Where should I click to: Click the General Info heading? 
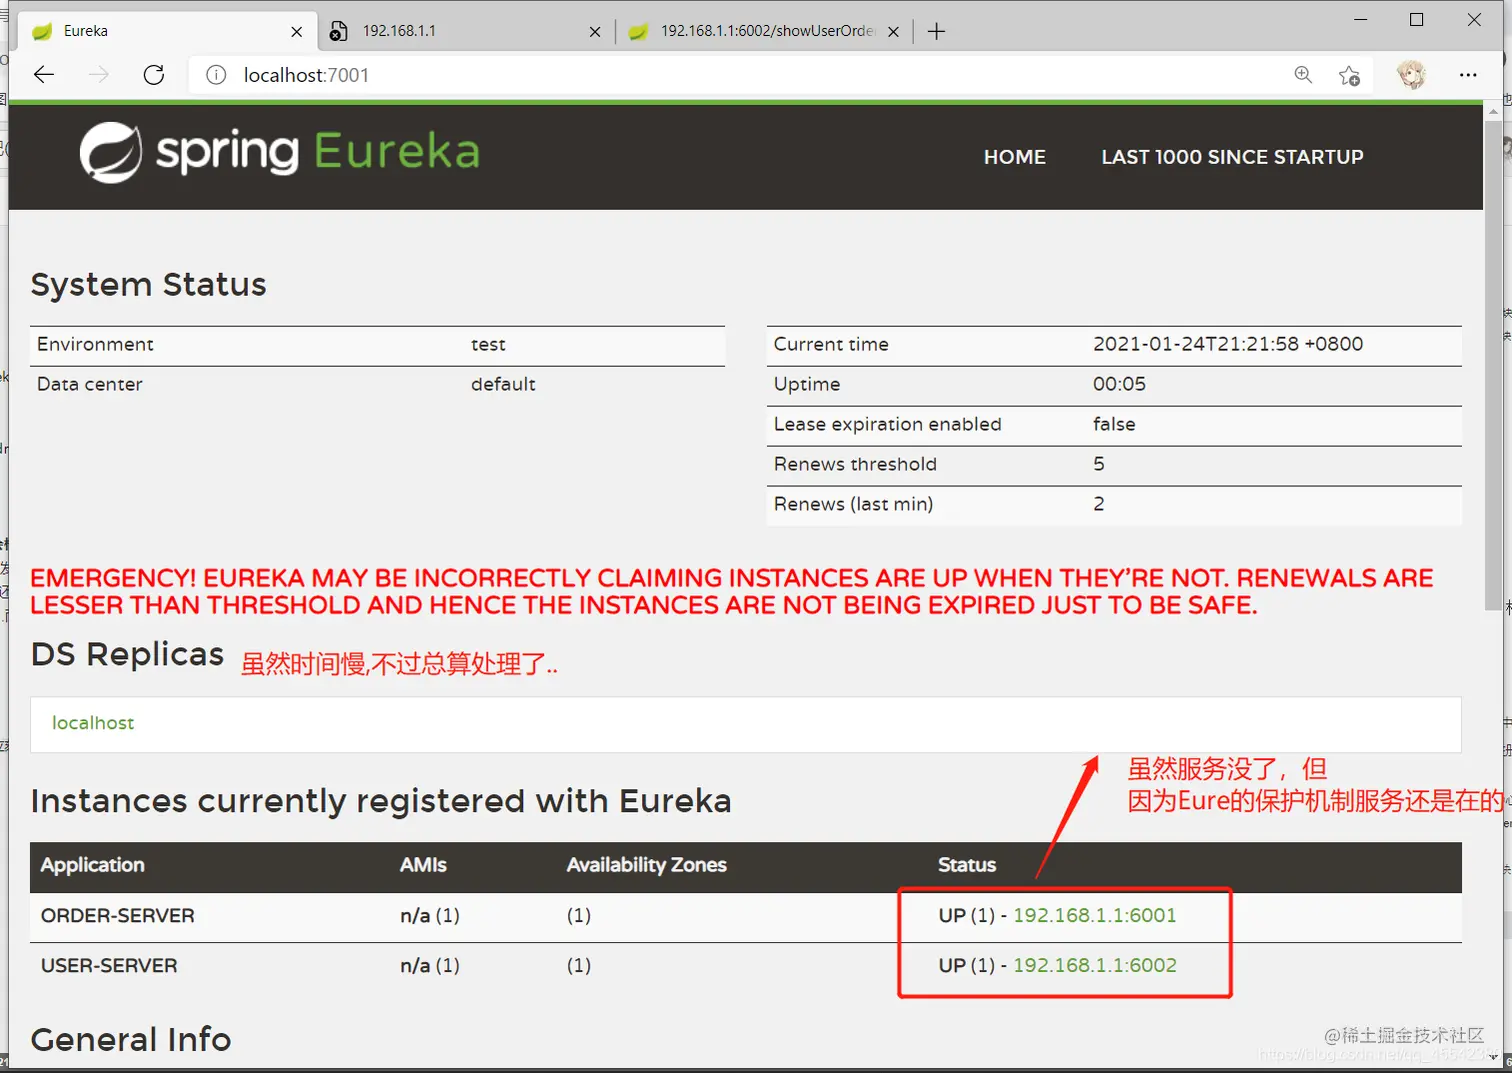[131, 1040]
